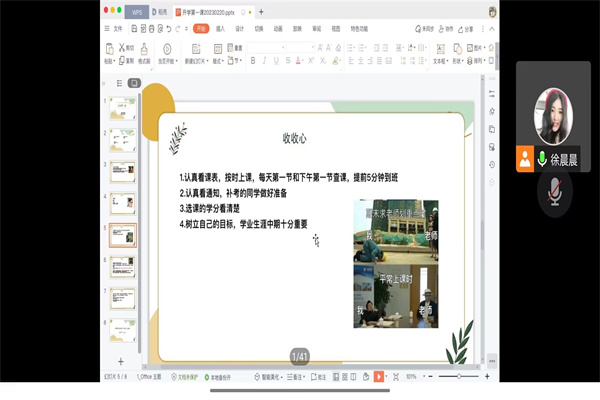
Task: Click the orange slideshow play button in status bar
Action: tap(379, 376)
